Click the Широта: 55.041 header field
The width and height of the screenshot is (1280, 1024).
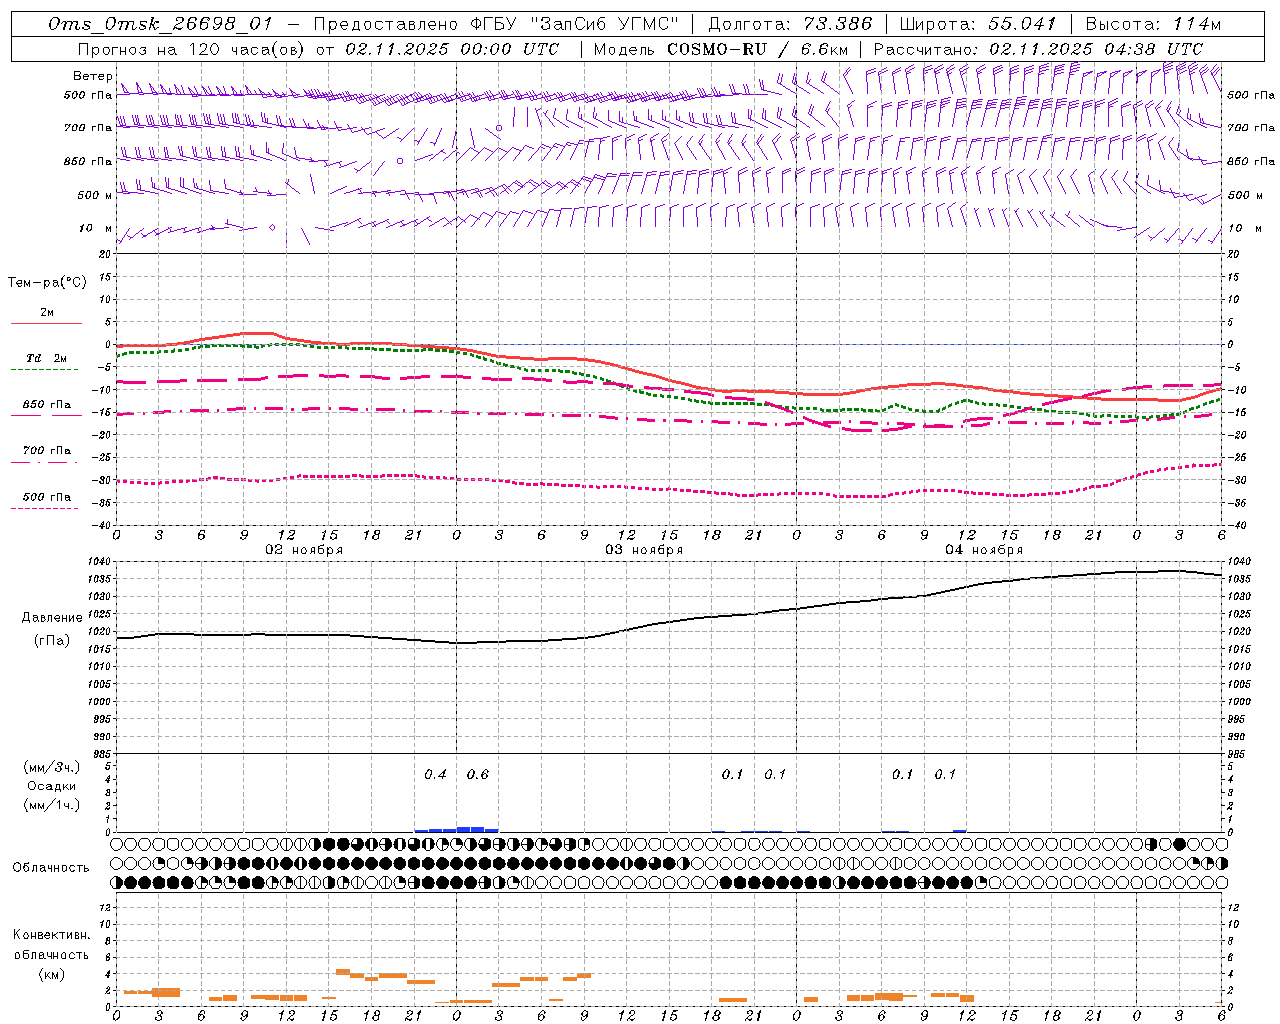coord(978,24)
